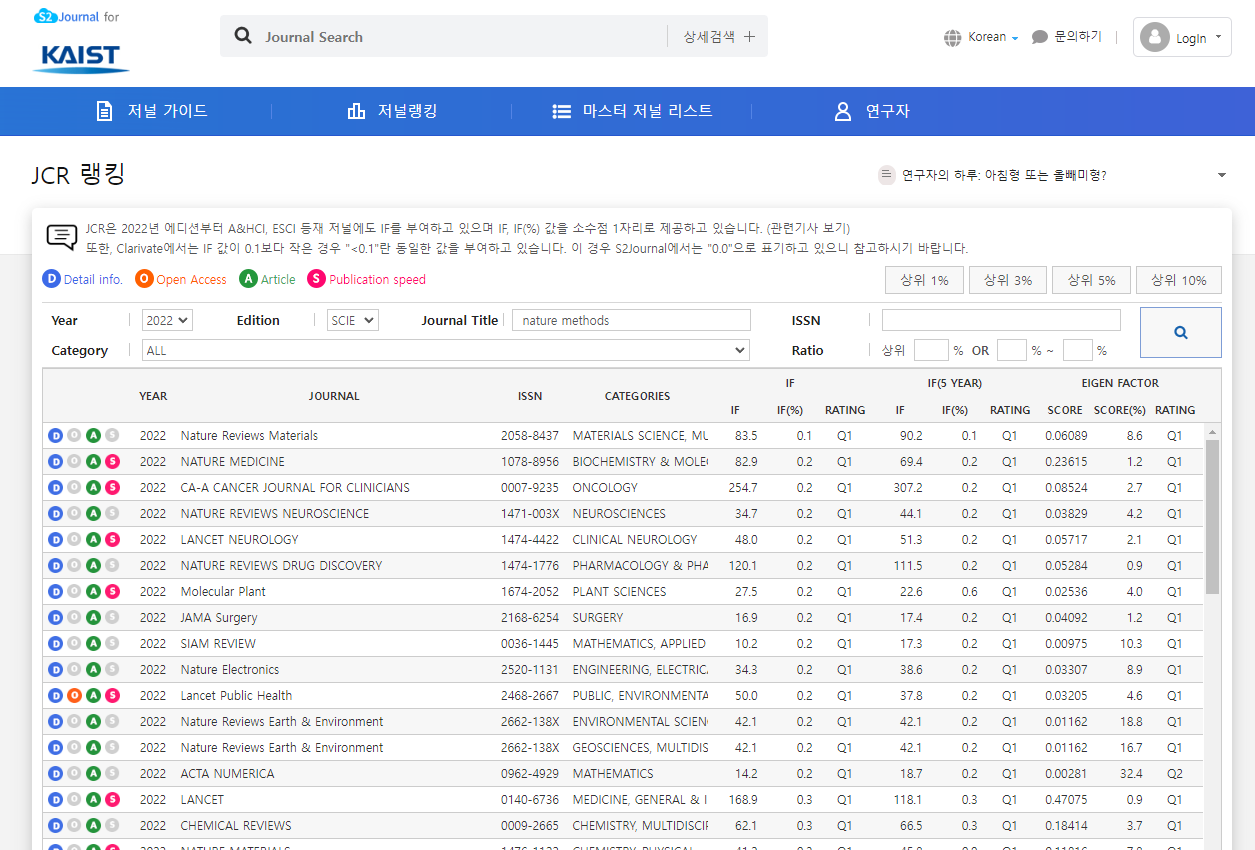The width and height of the screenshot is (1255, 850).
Task: Open 저널랭킹 menu
Action: point(392,111)
